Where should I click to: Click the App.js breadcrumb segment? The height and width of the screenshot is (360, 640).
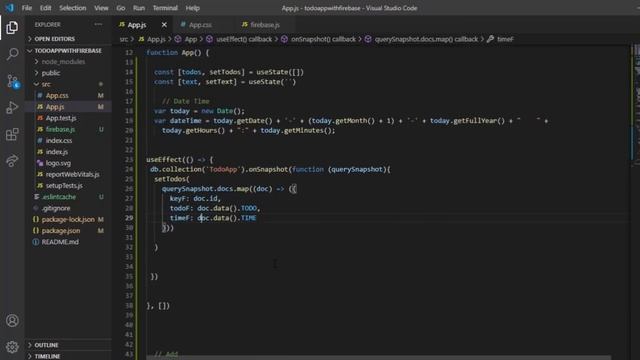tap(152, 39)
